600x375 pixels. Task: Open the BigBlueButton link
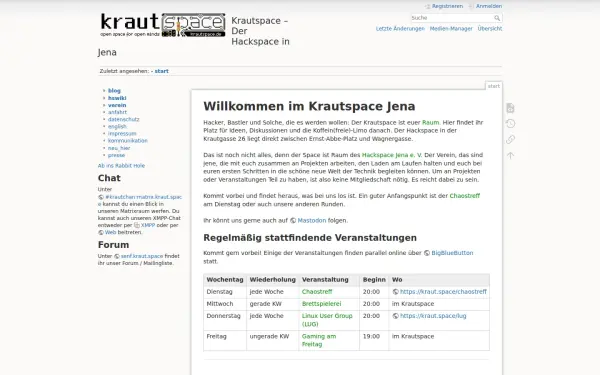tap(452, 253)
